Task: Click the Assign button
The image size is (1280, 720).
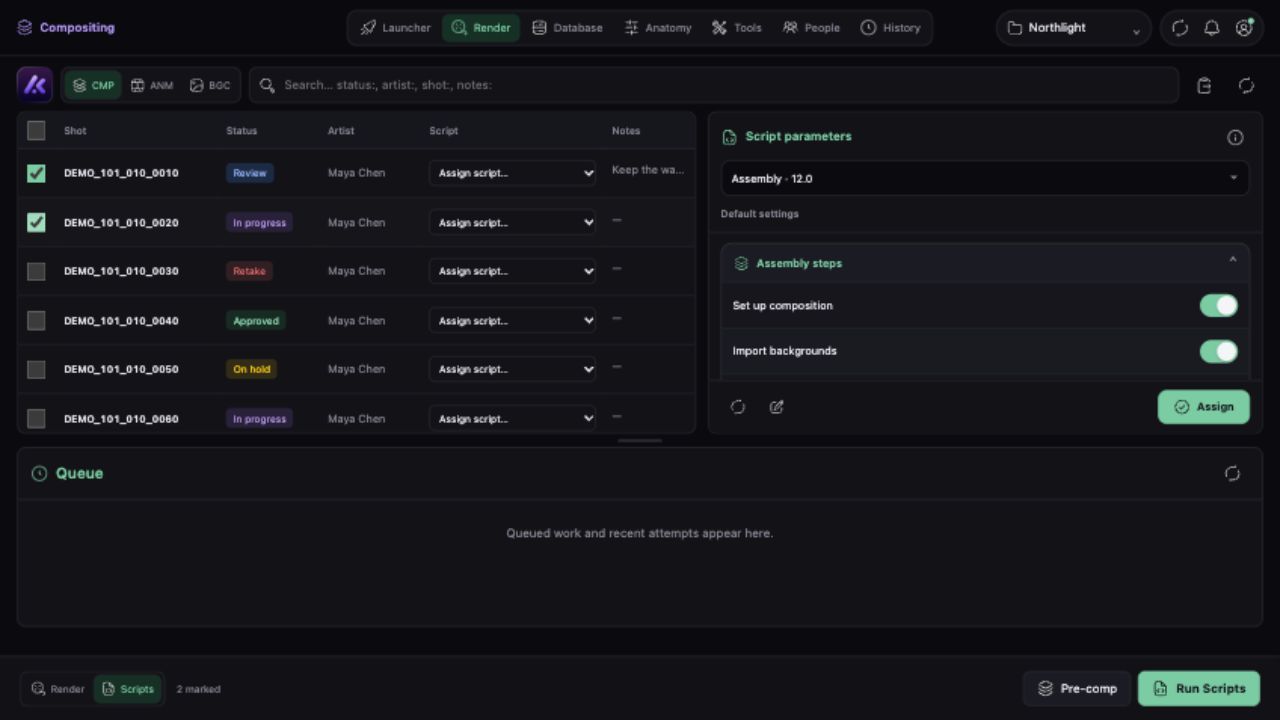Action: click(1203, 407)
